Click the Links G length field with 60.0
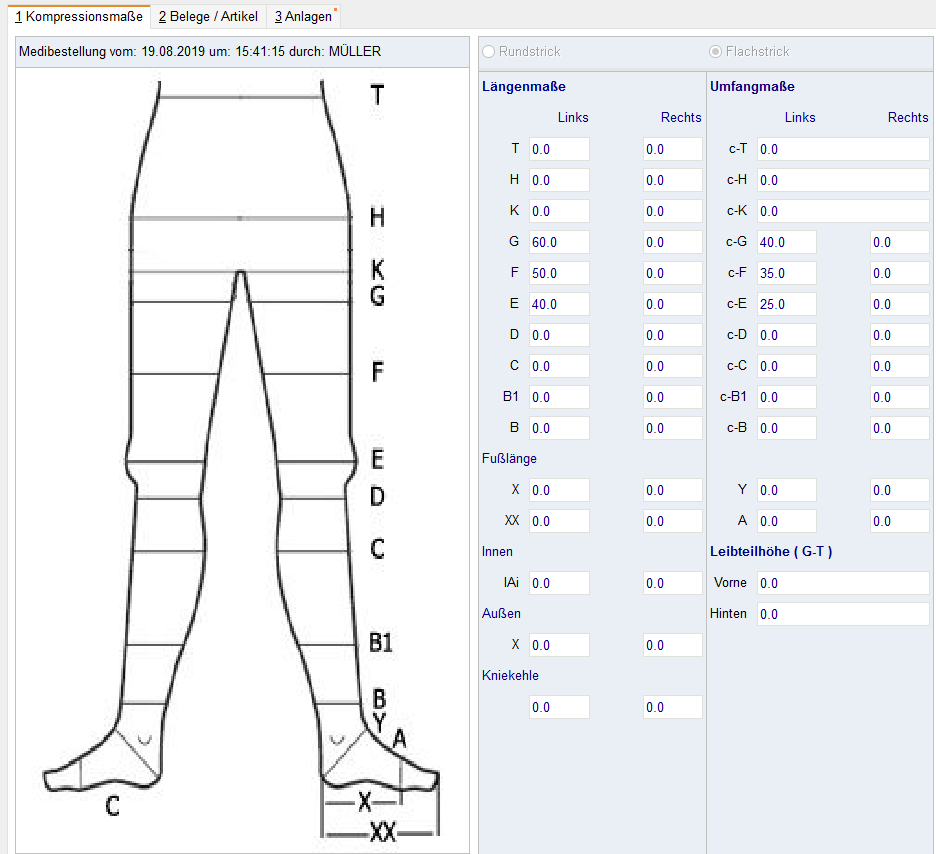 click(558, 242)
